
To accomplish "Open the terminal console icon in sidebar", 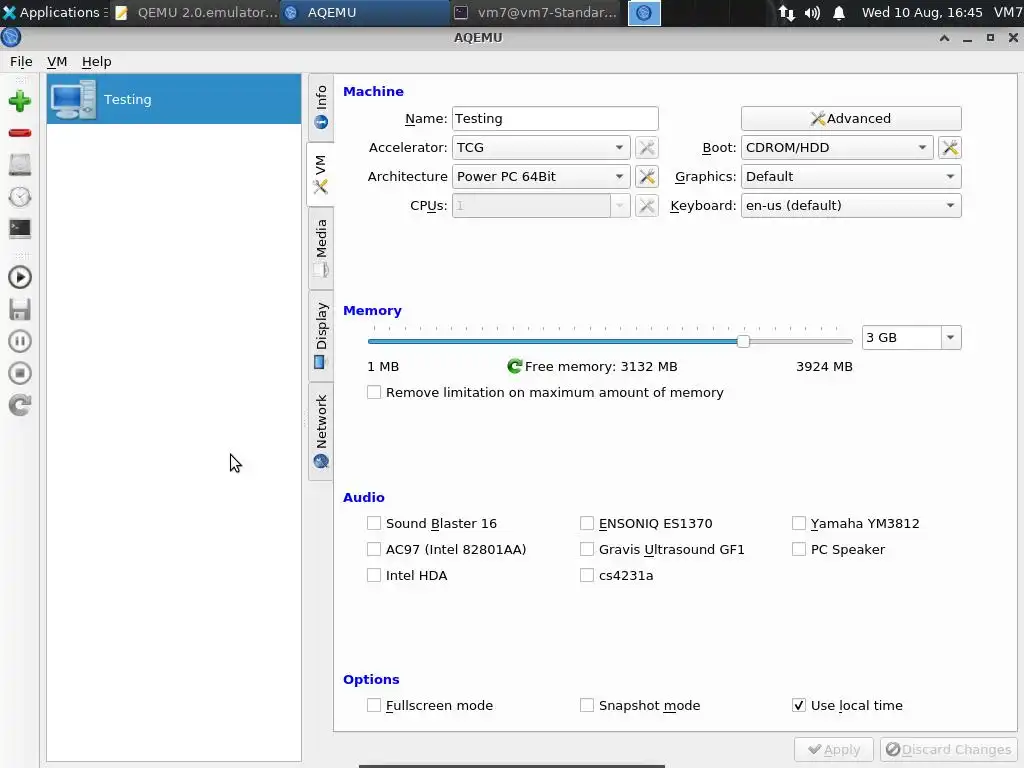I will (20, 229).
